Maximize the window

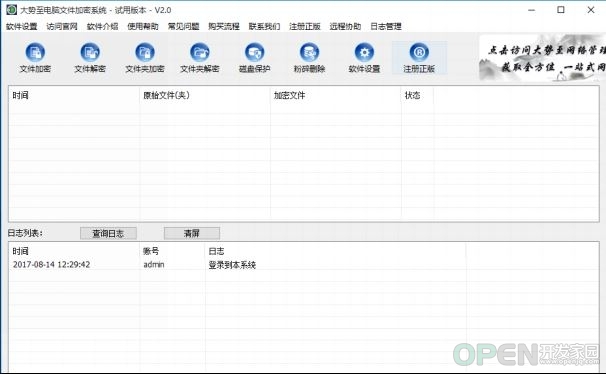561,10
